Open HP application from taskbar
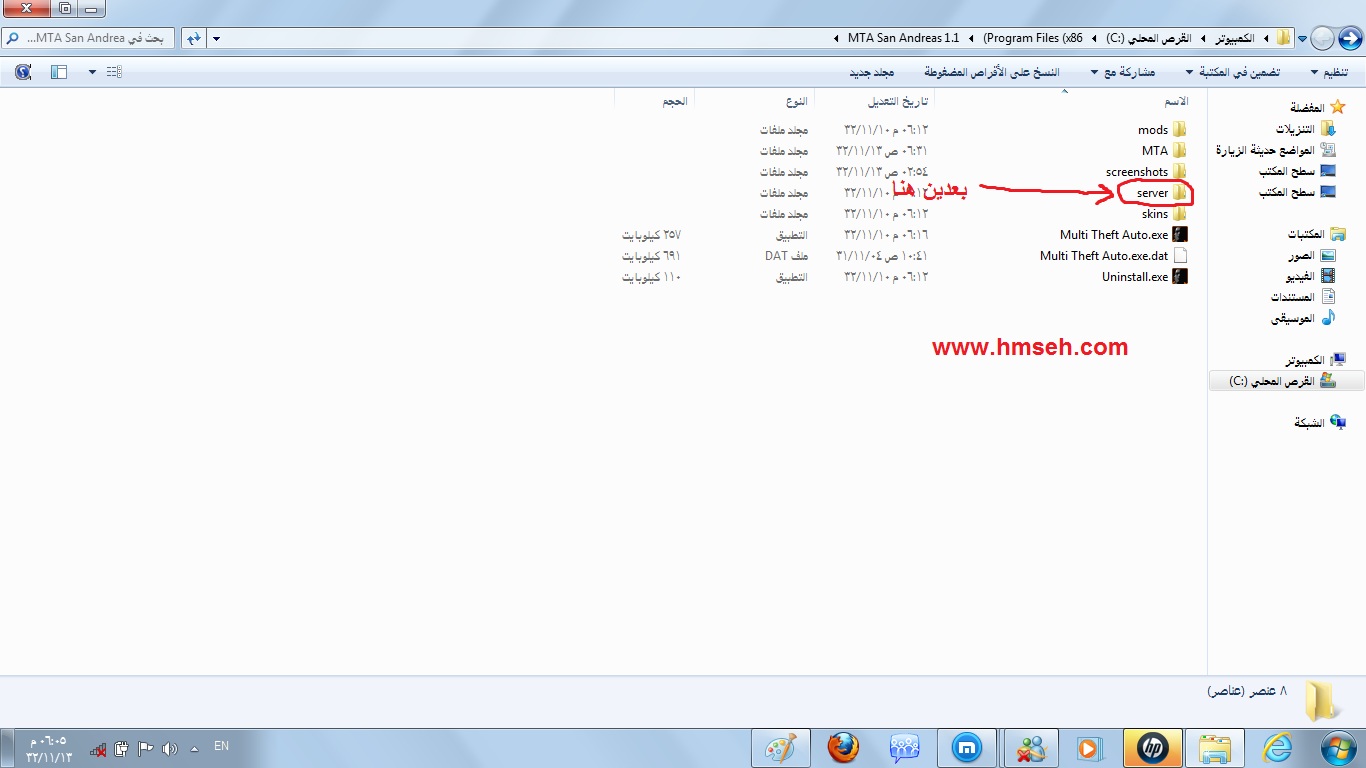Screen dimensions: 1366x768 coord(1153,748)
